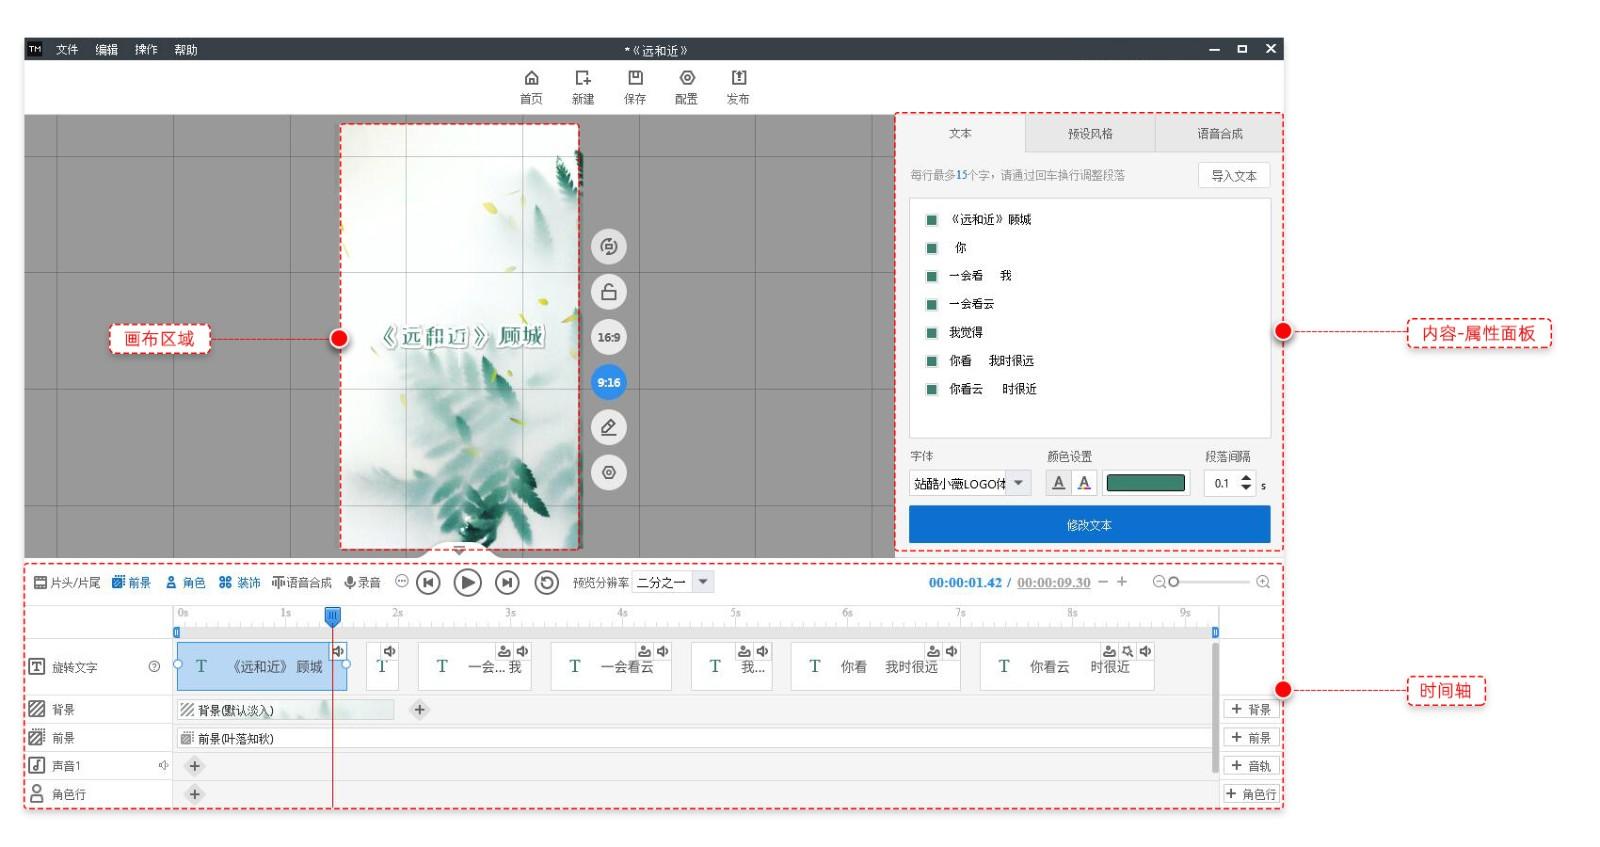Expand the 字体 font dropdown
1600x847 pixels.
[x=1018, y=483]
